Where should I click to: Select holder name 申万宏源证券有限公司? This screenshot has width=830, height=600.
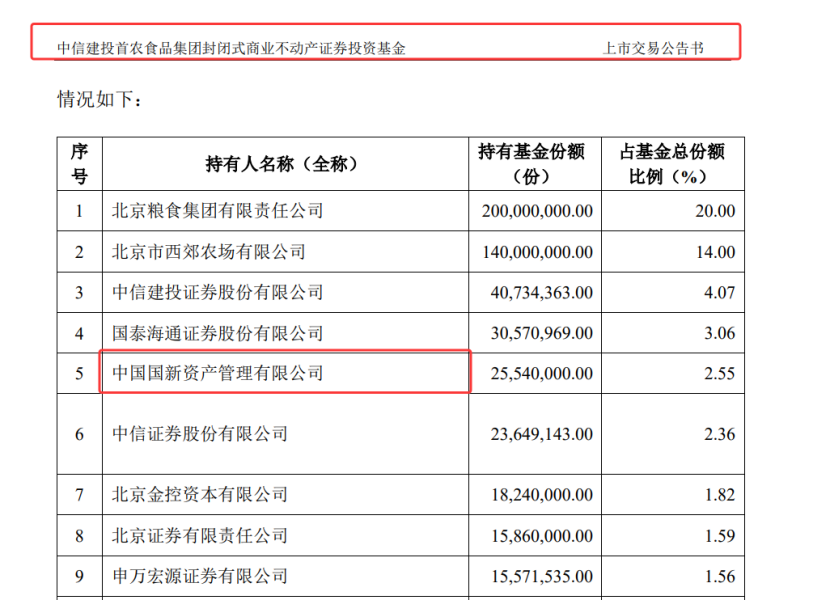(x=200, y=576)
